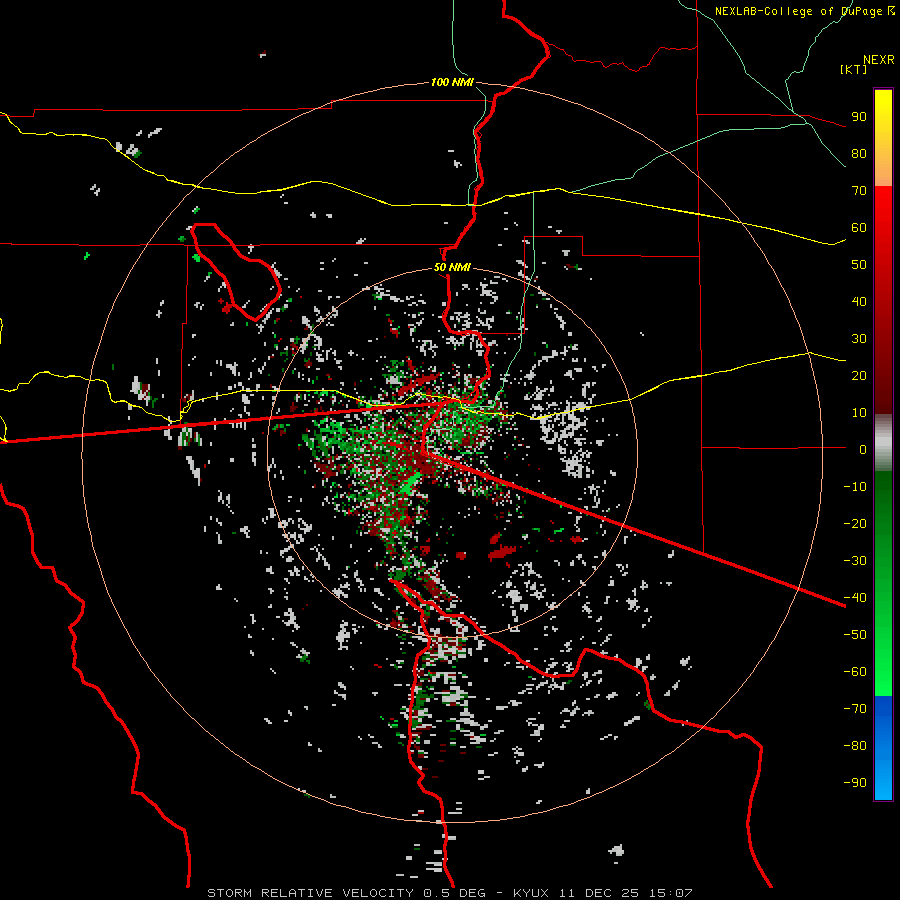Click the -60 scale label
The image size is (900, 900).
pyautogui.click(x=855, y=672)
